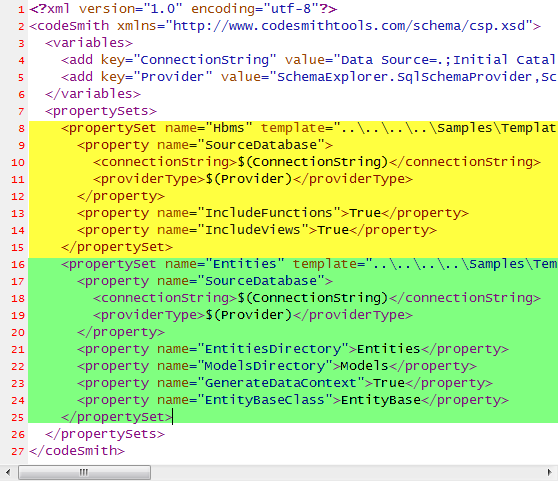Click the closing </variables> tag
Viewport: 558px width, 481px height.
(x=93, y=94)
